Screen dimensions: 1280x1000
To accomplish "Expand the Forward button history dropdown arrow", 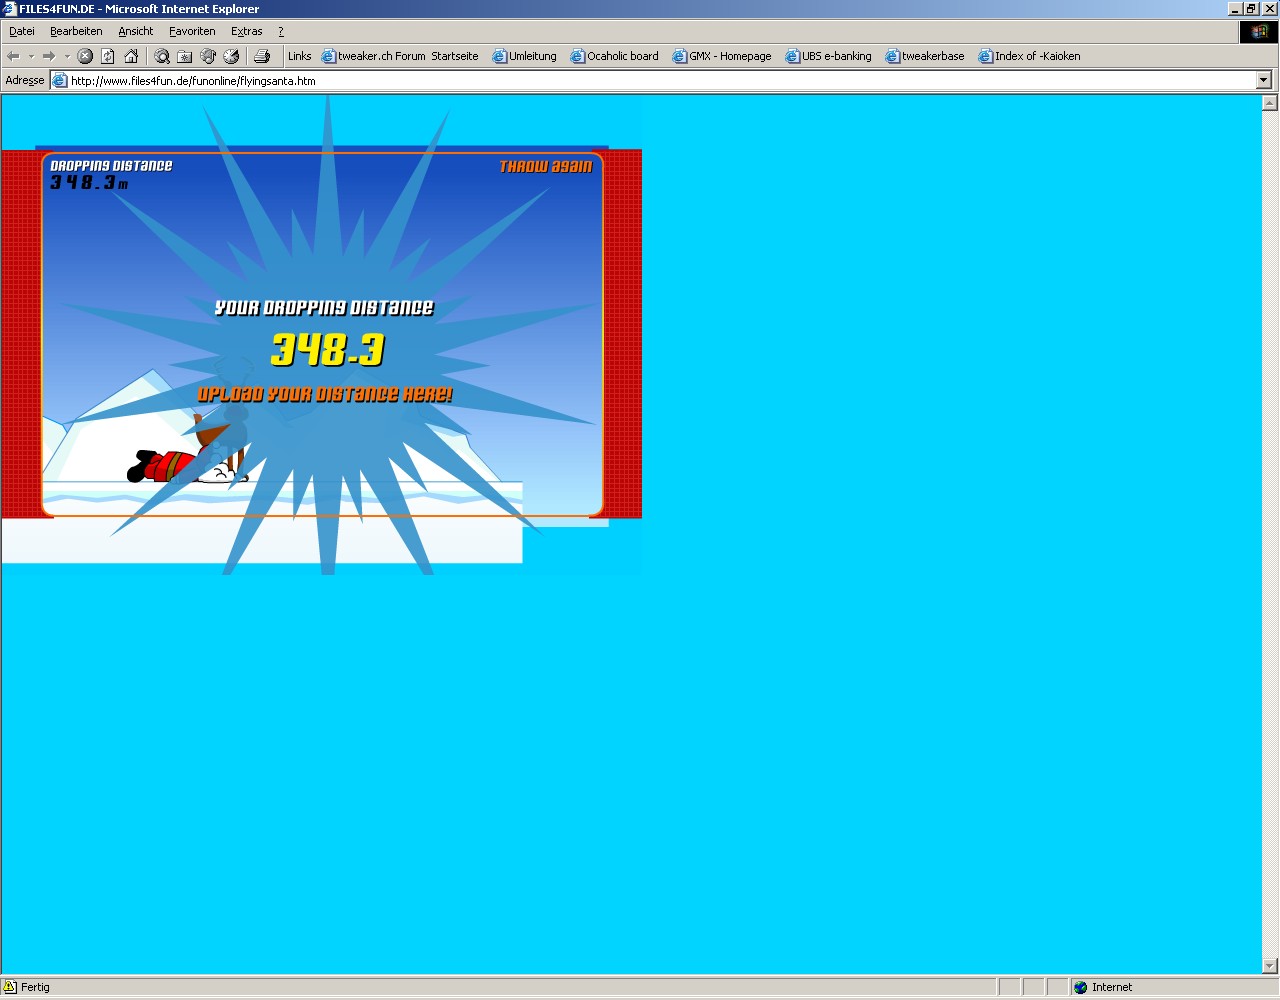I will click(67, 56).
